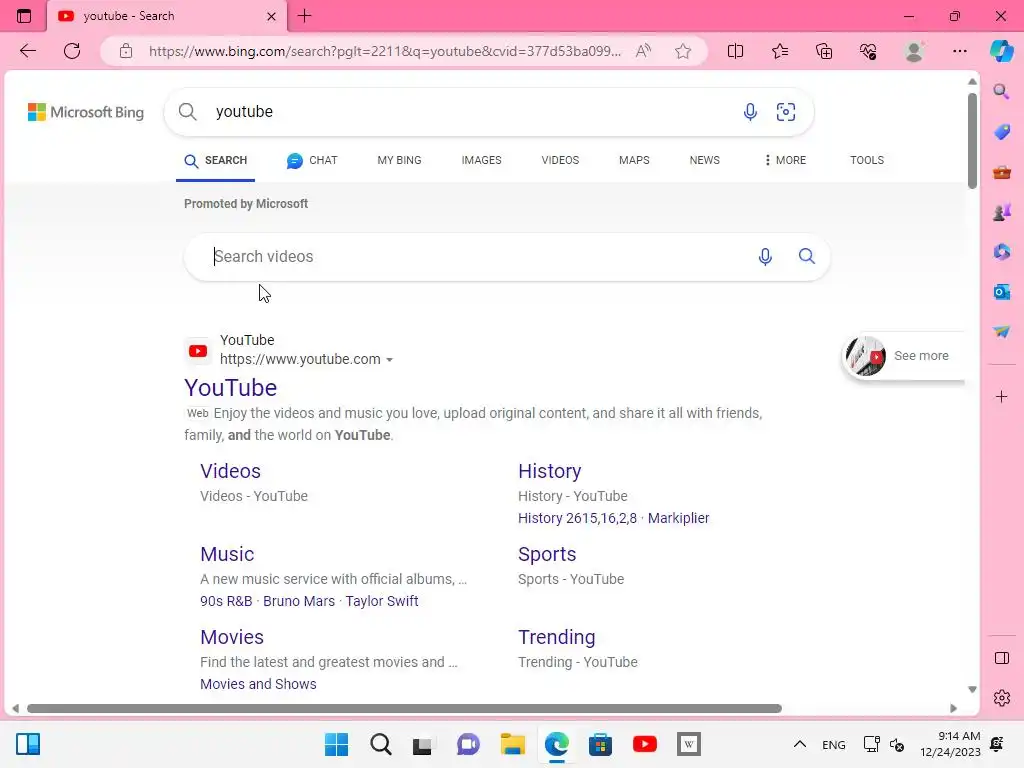The width and height of the screenshot is (1024, 768).
Task: Hide the sidebar panel icon
Action: tap(1002, 658)
